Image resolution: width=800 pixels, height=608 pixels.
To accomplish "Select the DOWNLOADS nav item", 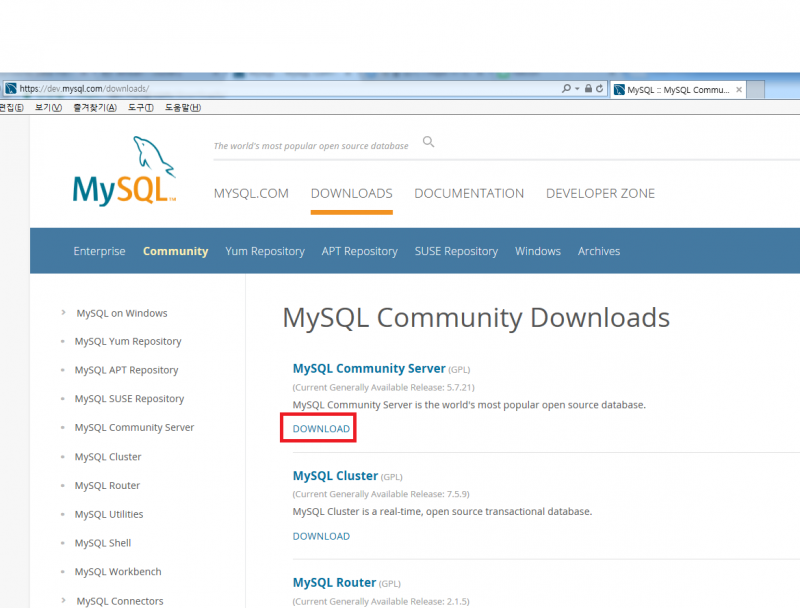I will coord(352,193).
